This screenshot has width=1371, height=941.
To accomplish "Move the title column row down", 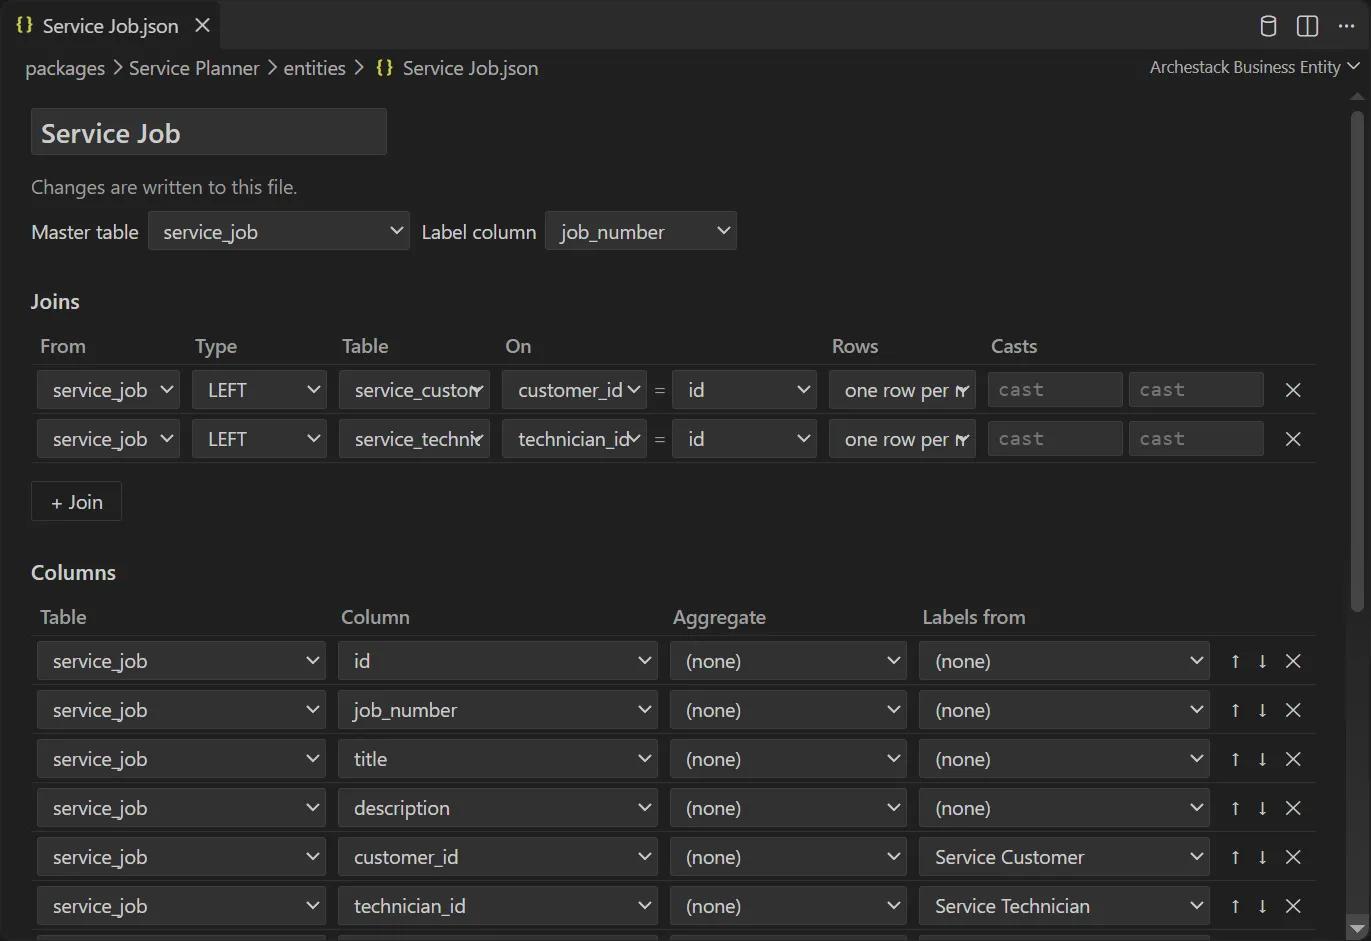I will coord(1262,759).
